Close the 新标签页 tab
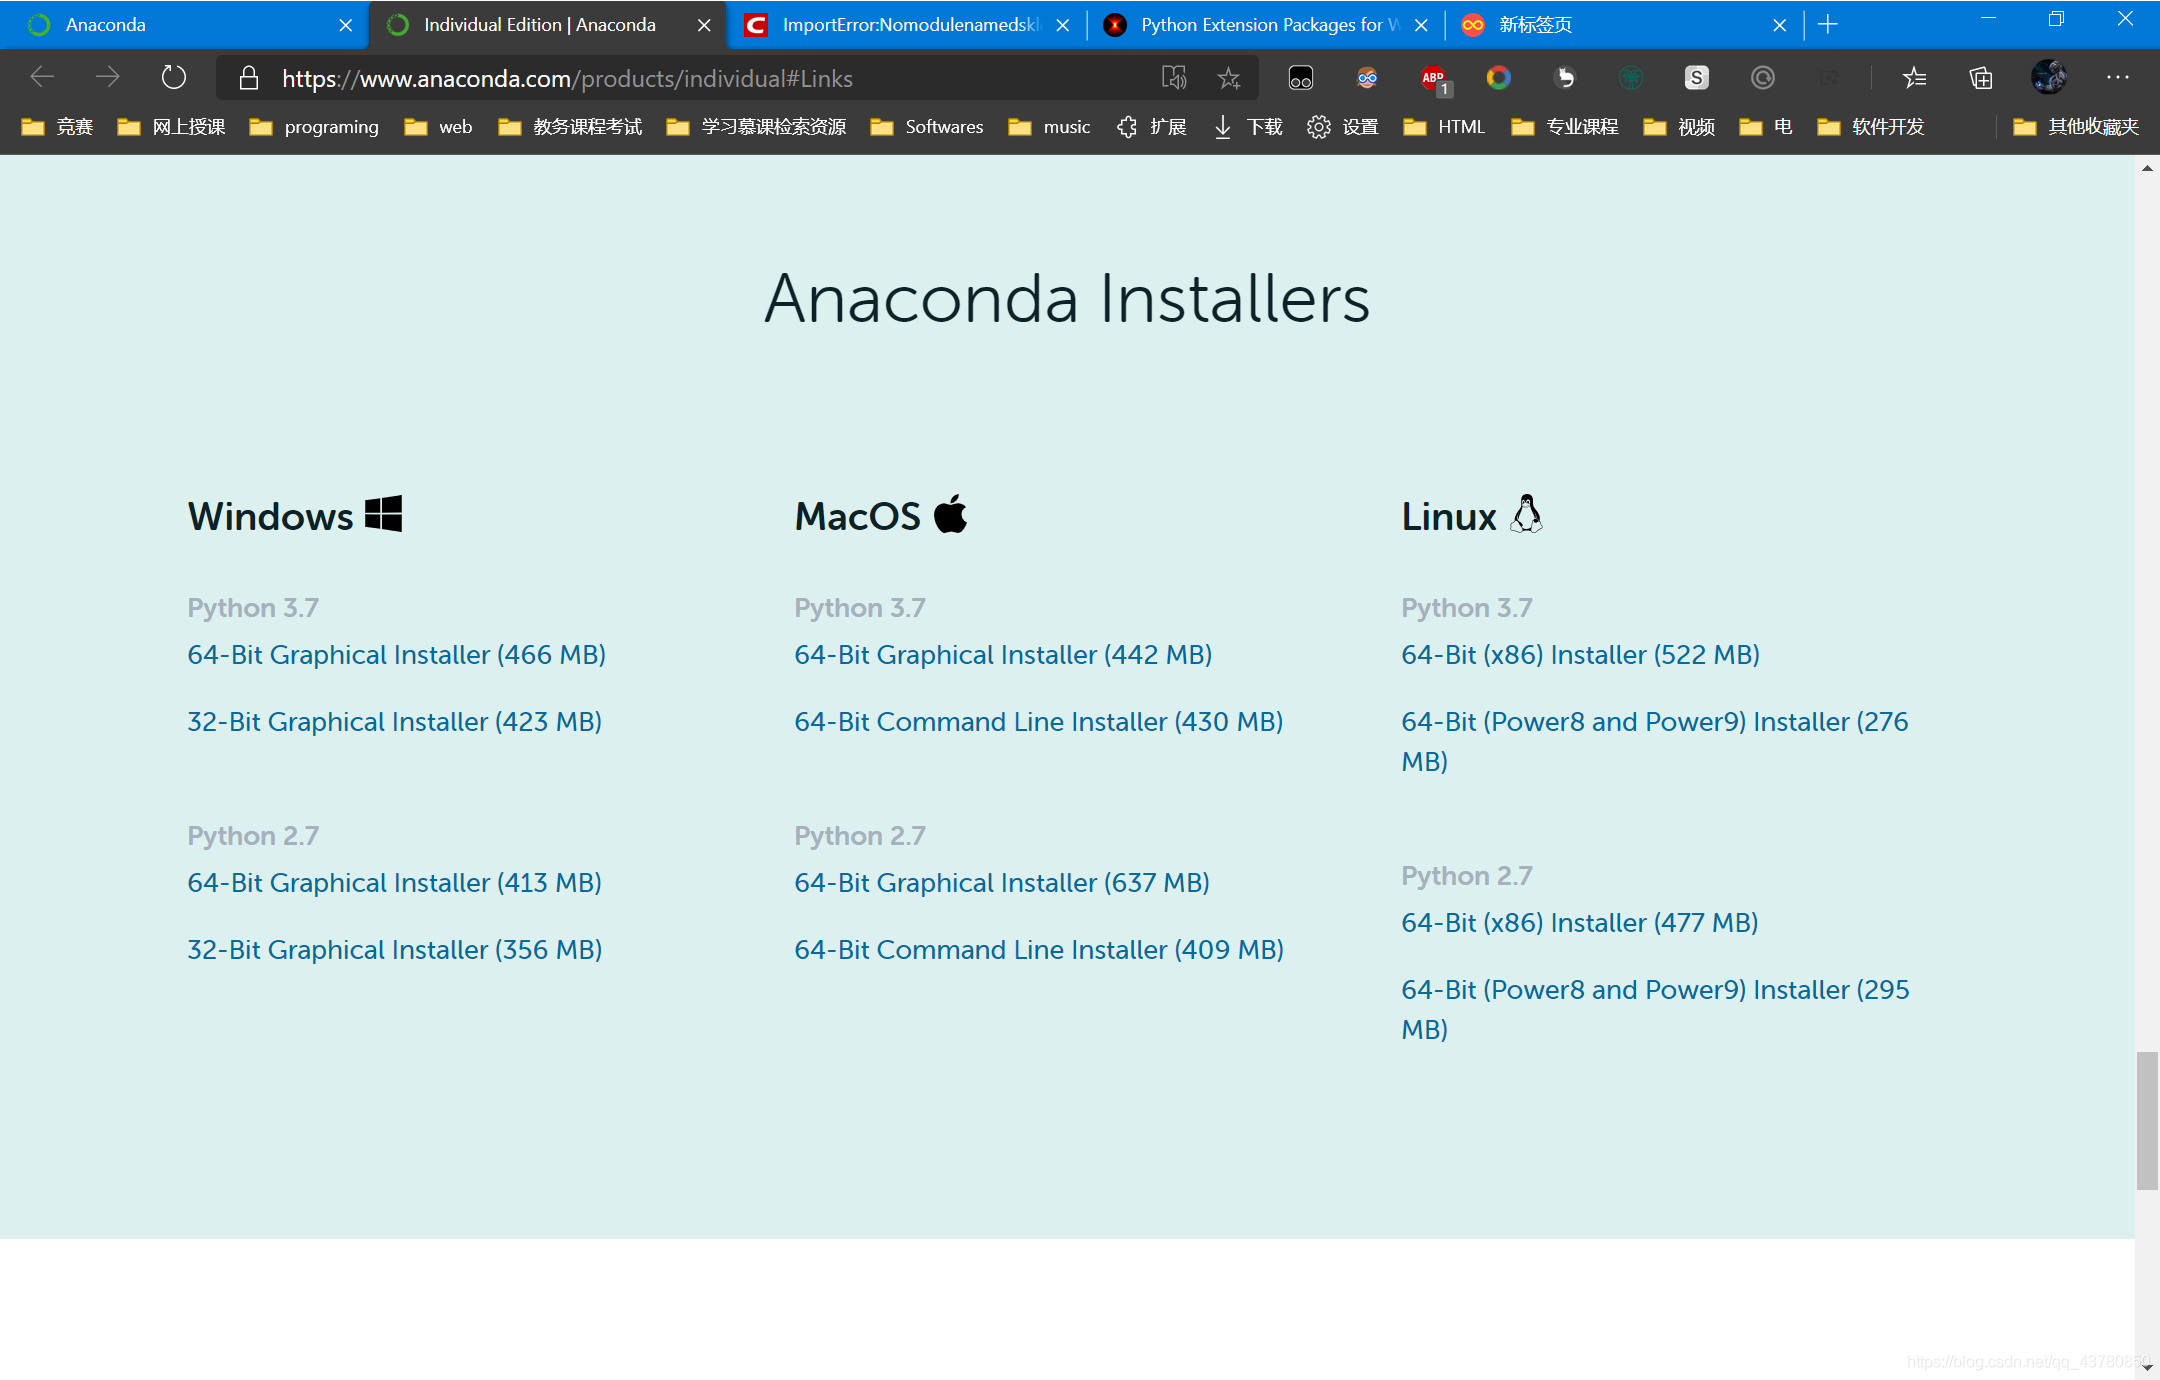 pyautogui.click(x=1780, y=25)
